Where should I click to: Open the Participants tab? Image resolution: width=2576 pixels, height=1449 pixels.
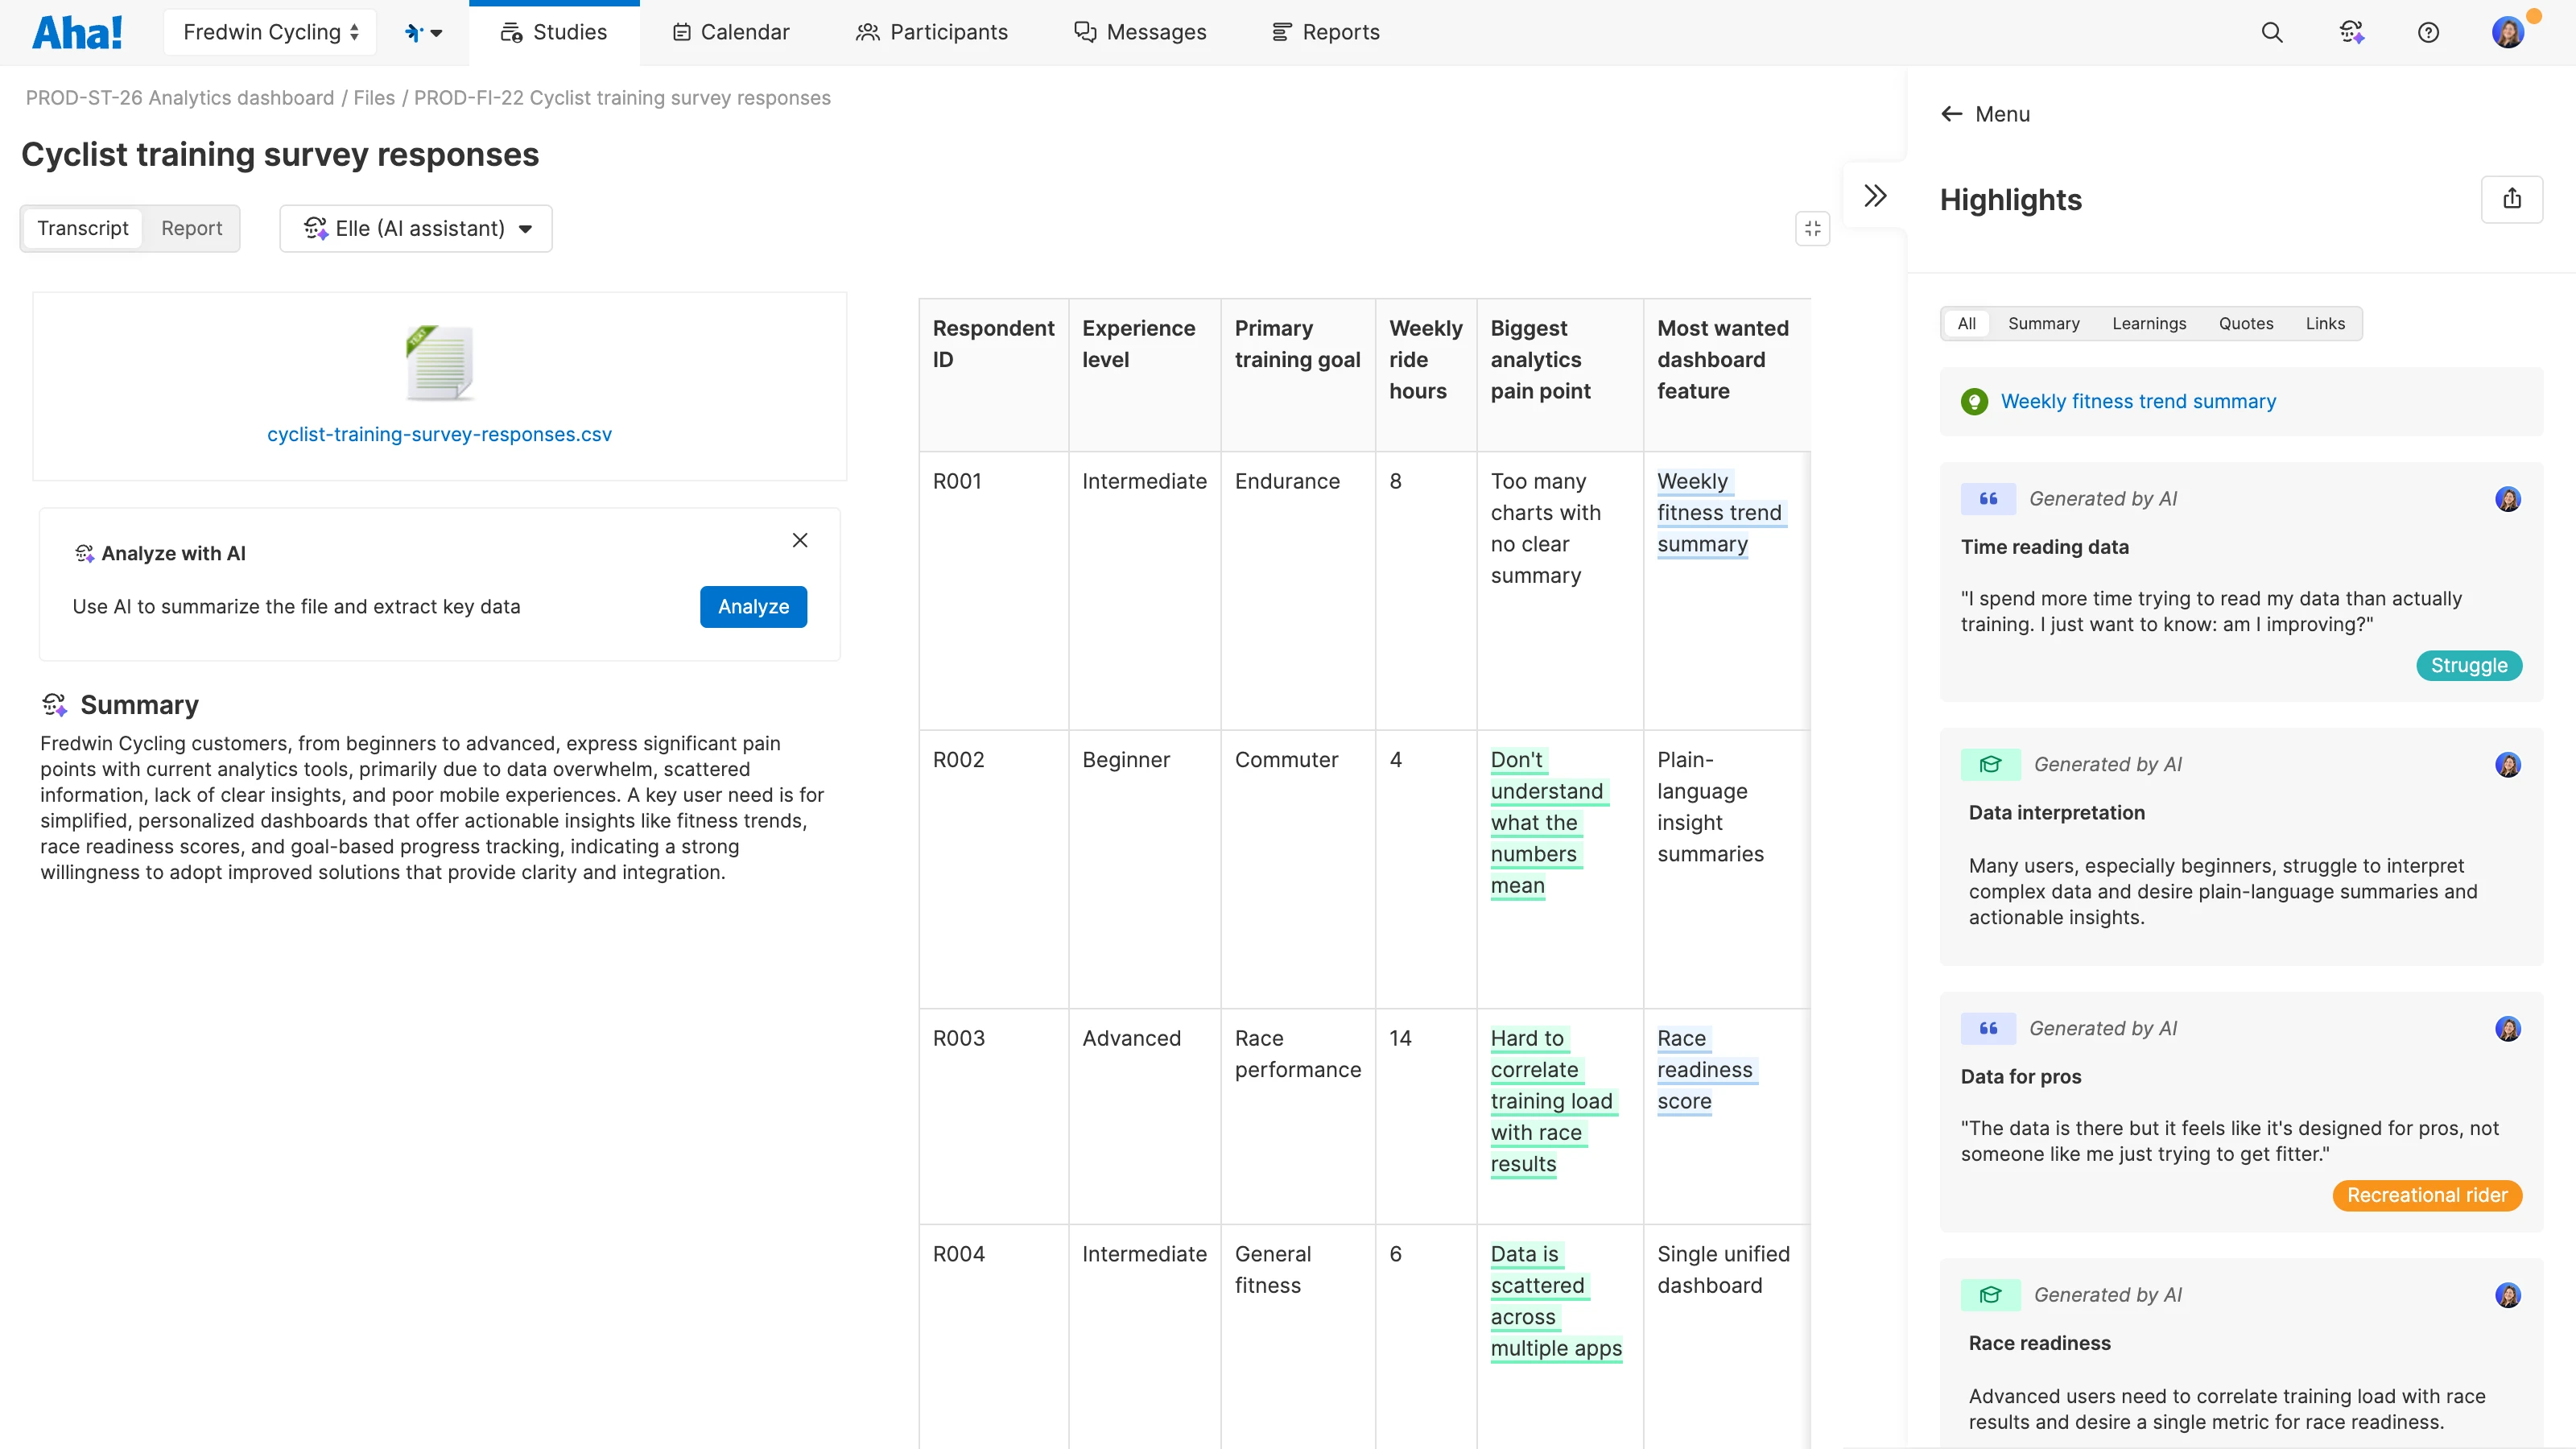pos(932,32)
